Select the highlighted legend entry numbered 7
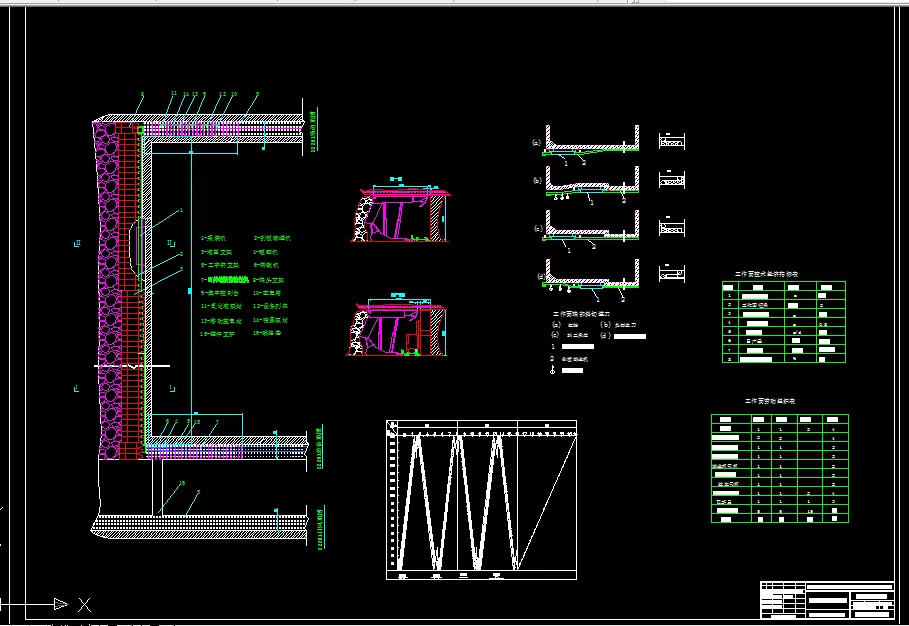The height and width of the screenshot is (626, 909). coord(225,279)
